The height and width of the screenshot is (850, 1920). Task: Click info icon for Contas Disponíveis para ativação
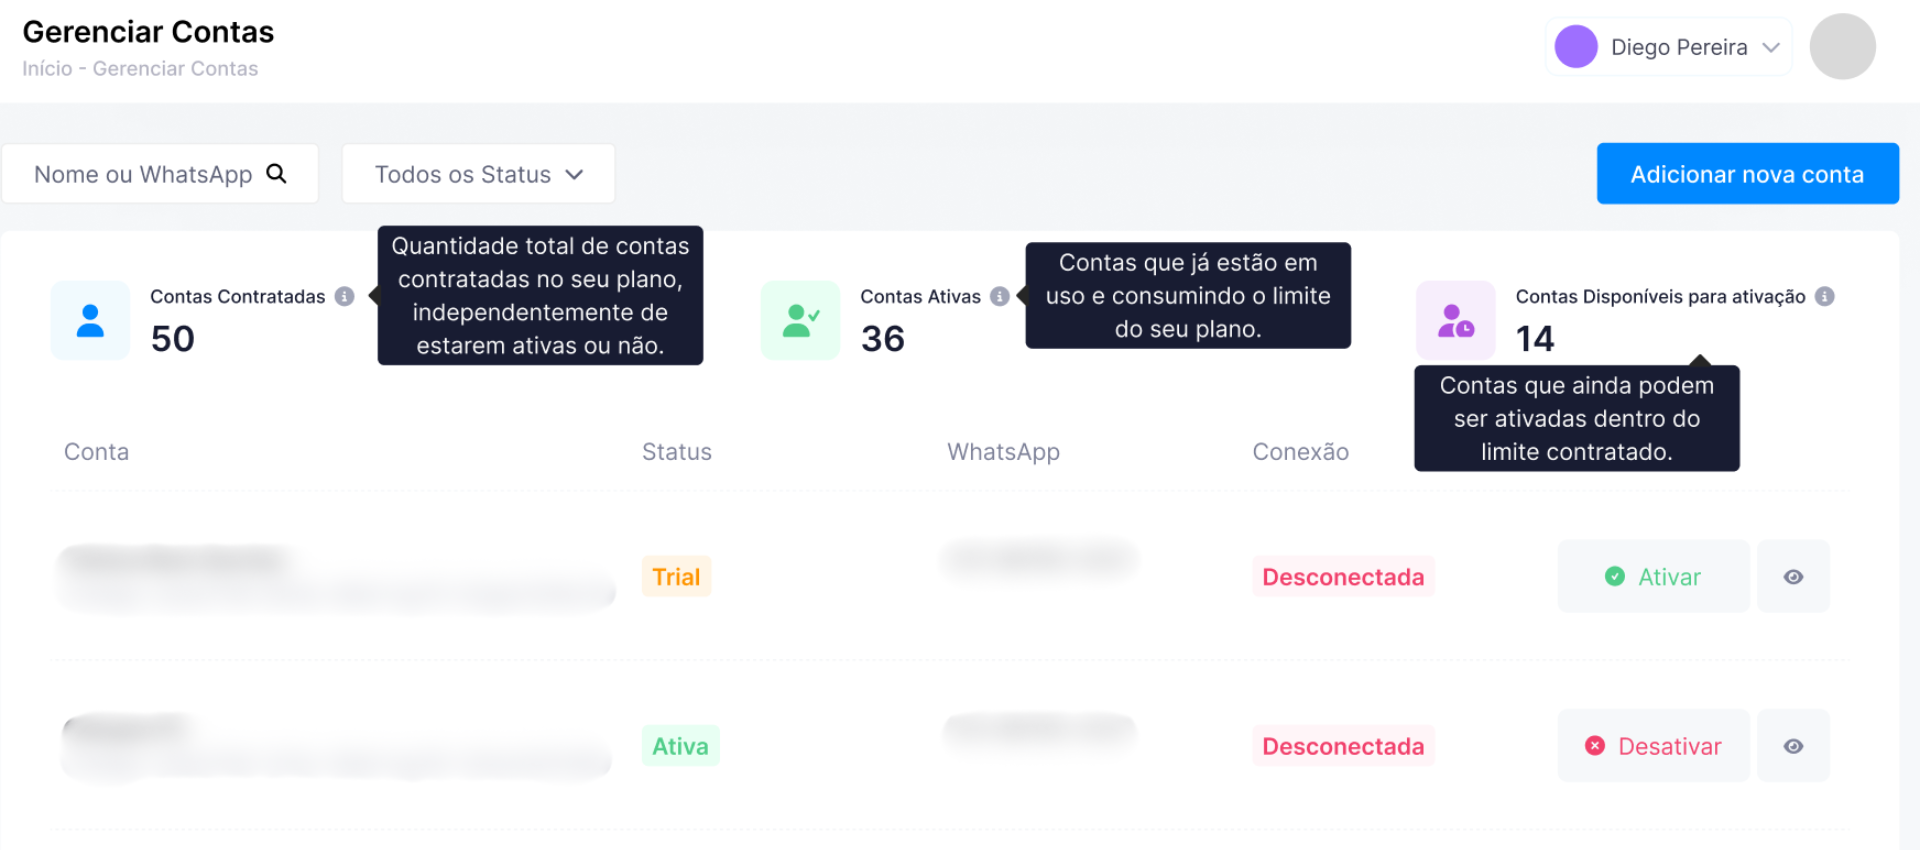pos(1824,297)
